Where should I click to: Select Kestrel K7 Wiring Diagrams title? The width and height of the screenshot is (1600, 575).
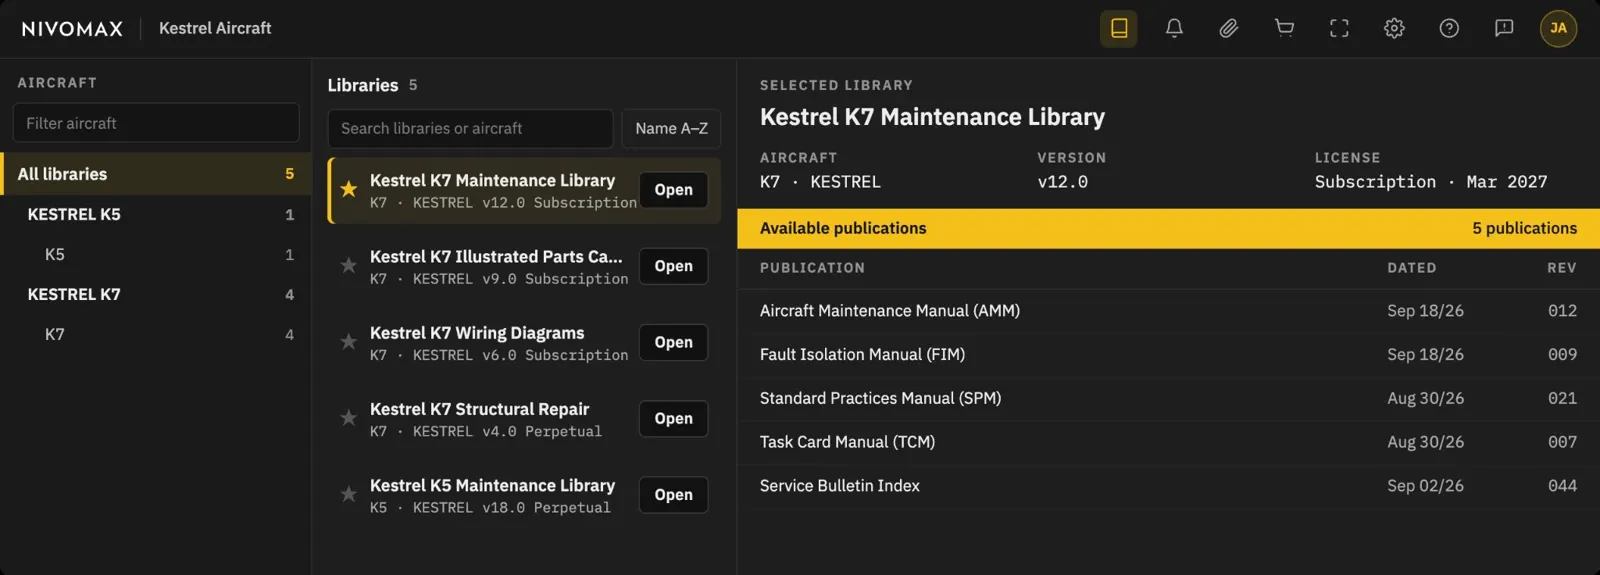[x=477, y=333]
